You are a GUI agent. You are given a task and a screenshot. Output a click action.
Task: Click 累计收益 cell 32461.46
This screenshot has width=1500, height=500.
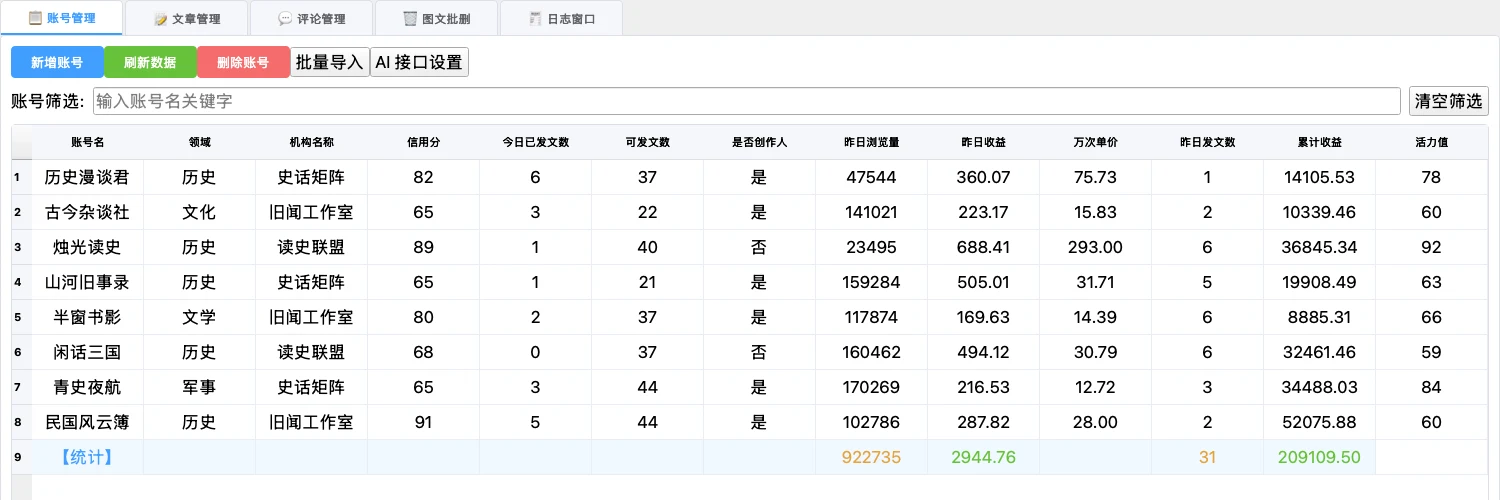[x=1319, y=352]
